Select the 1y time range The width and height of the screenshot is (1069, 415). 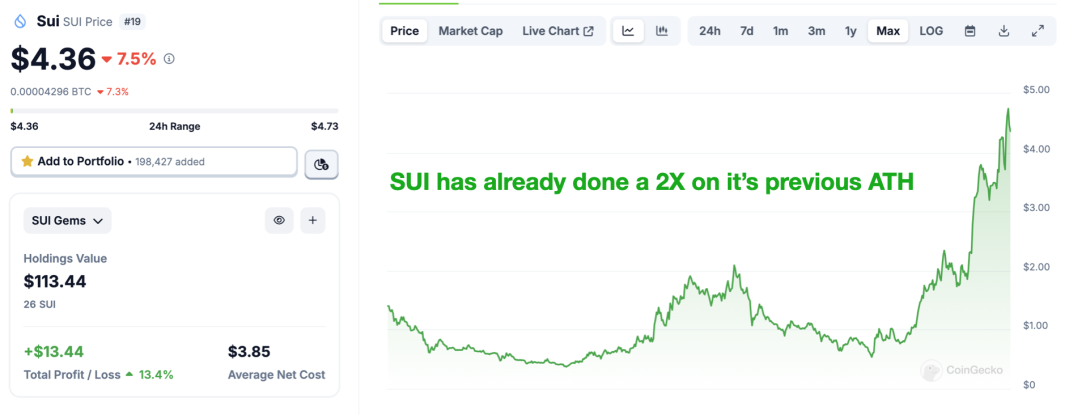851,31
